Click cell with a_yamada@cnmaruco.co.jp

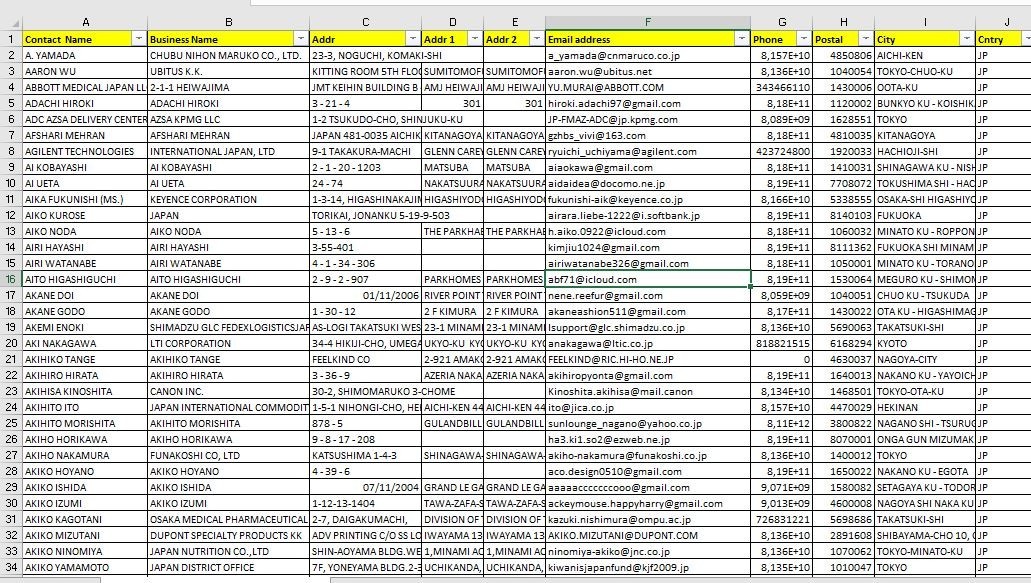pyautogui.click(x=648, y=55)
